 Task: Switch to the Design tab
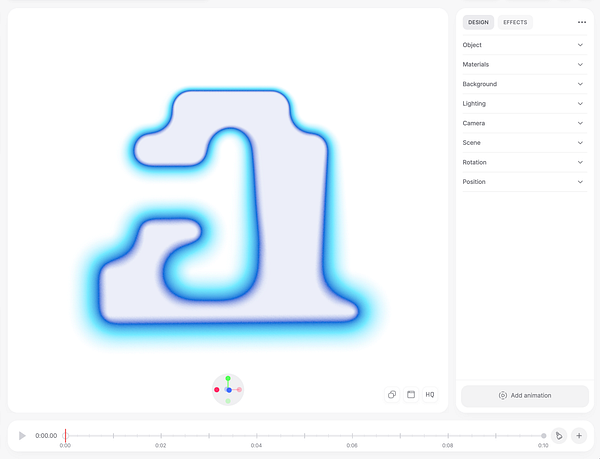[478, 23]
